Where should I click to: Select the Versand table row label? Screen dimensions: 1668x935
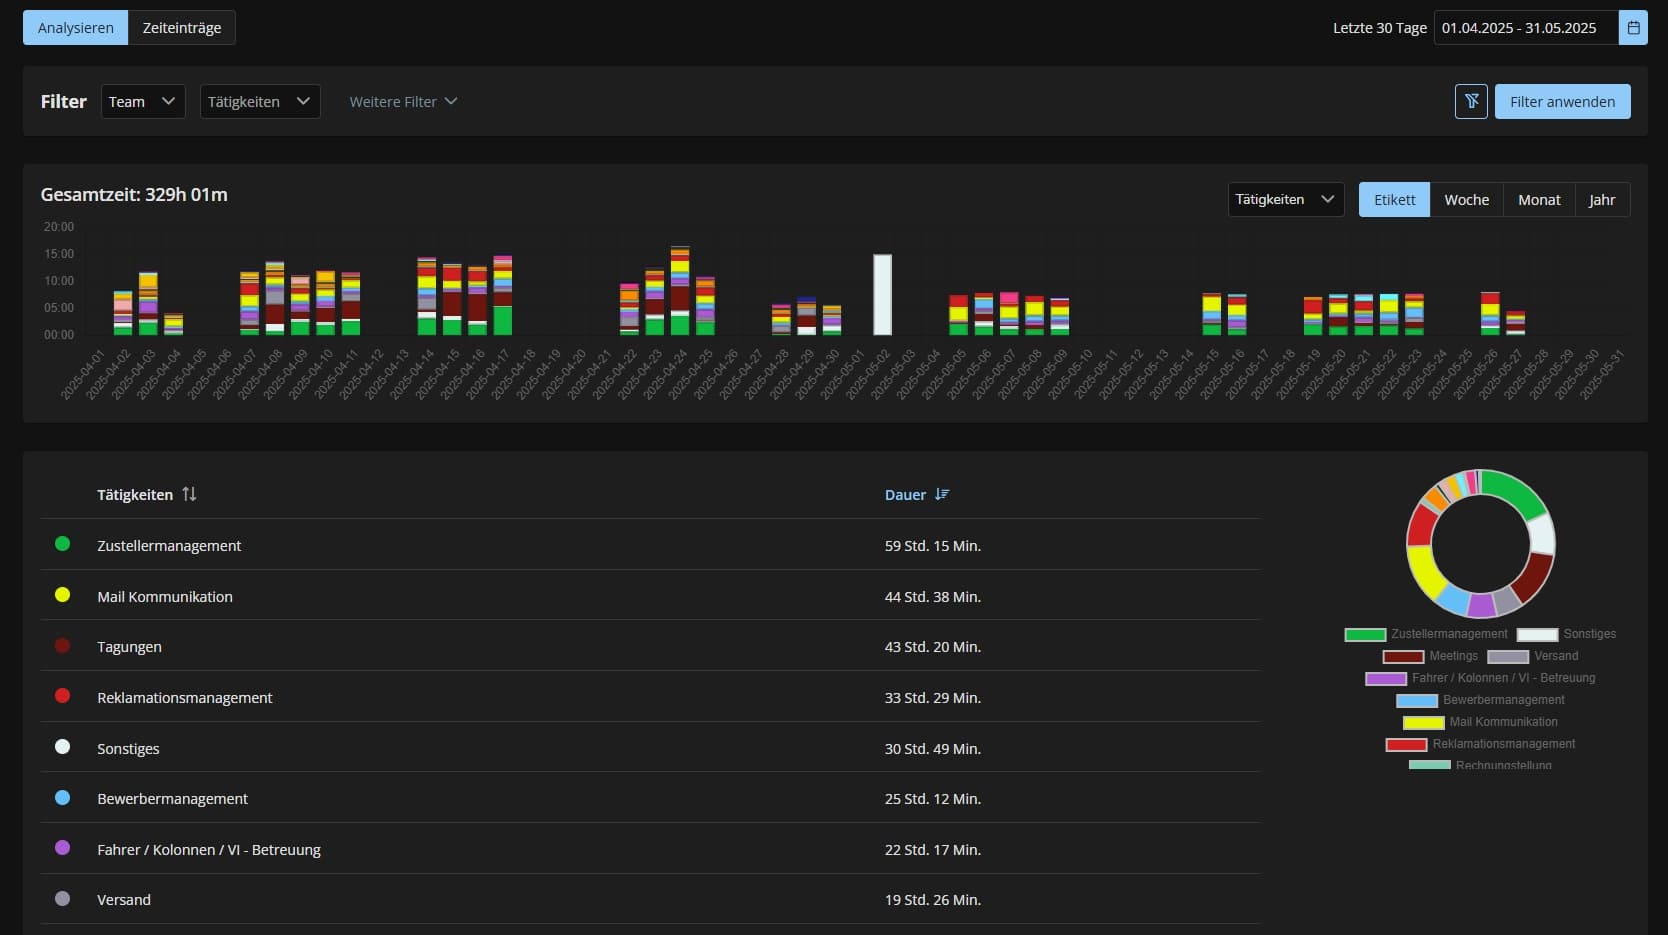click(x=124, y=900)
